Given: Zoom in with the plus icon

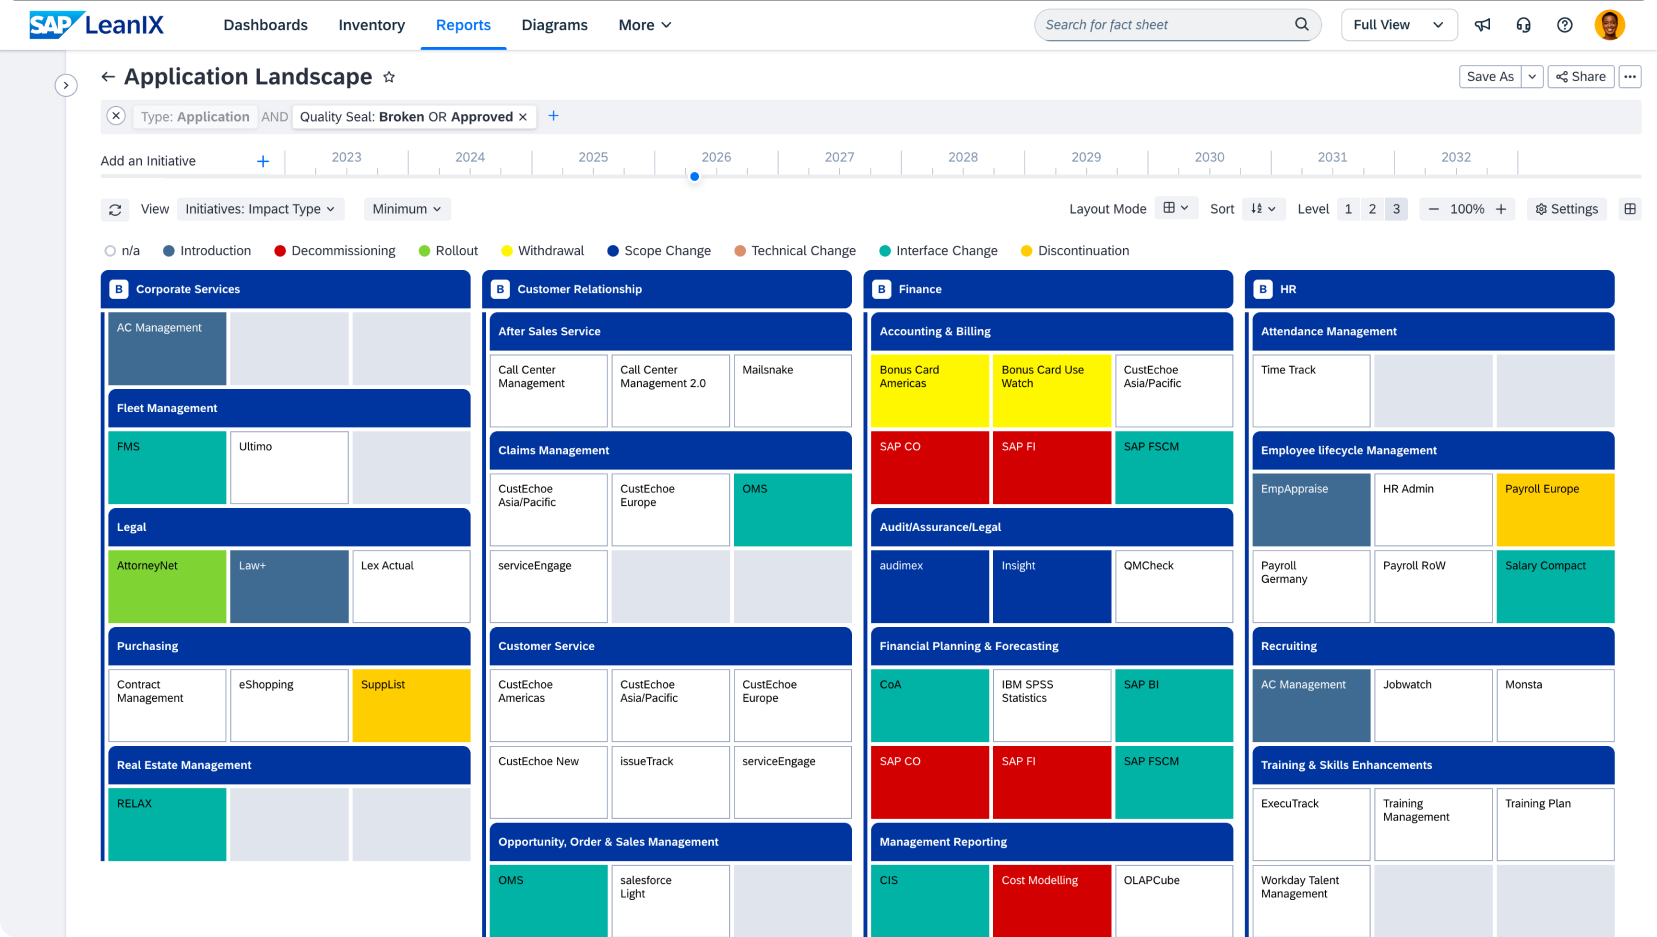Looking at the screenshot, I should [1501, 209].
